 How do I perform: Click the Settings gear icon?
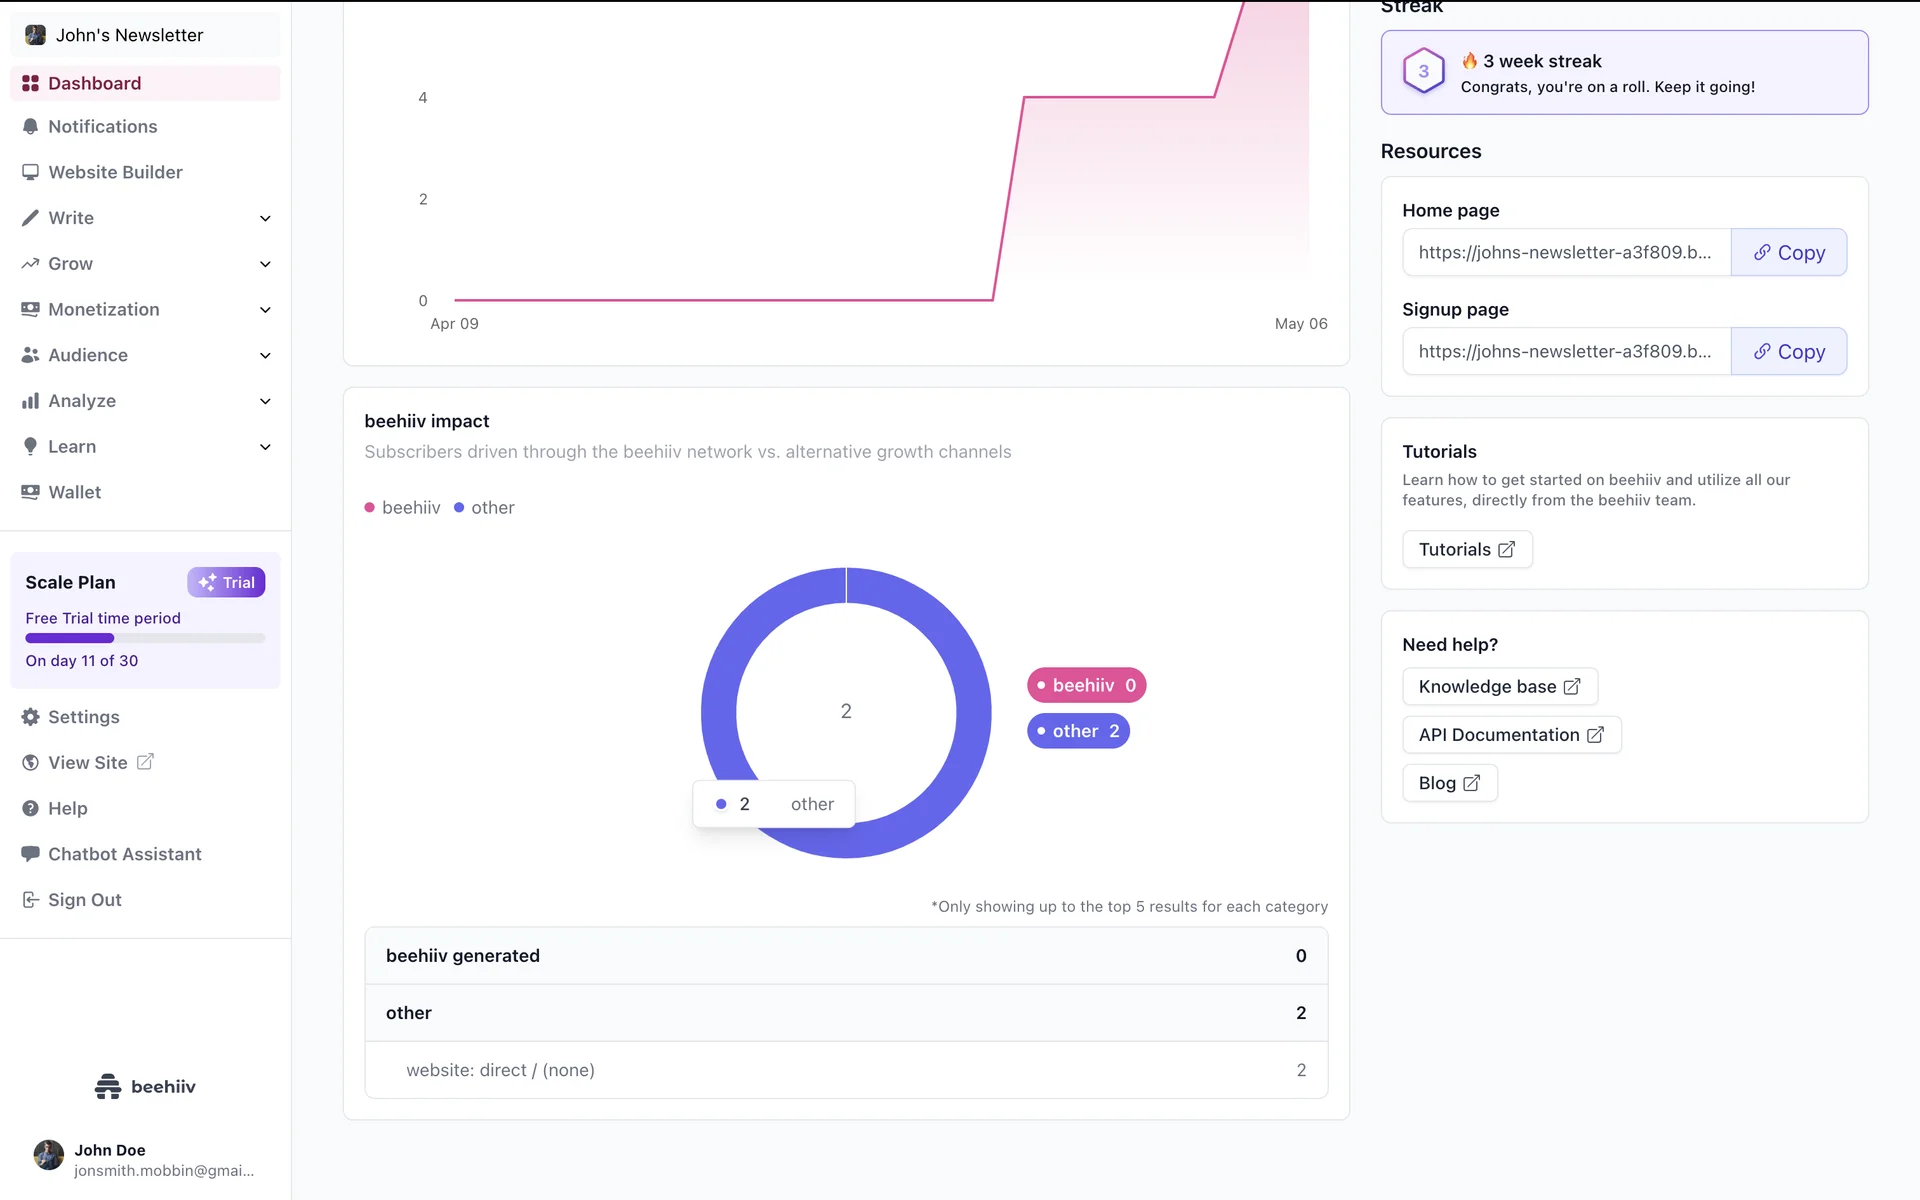point(30,717)
